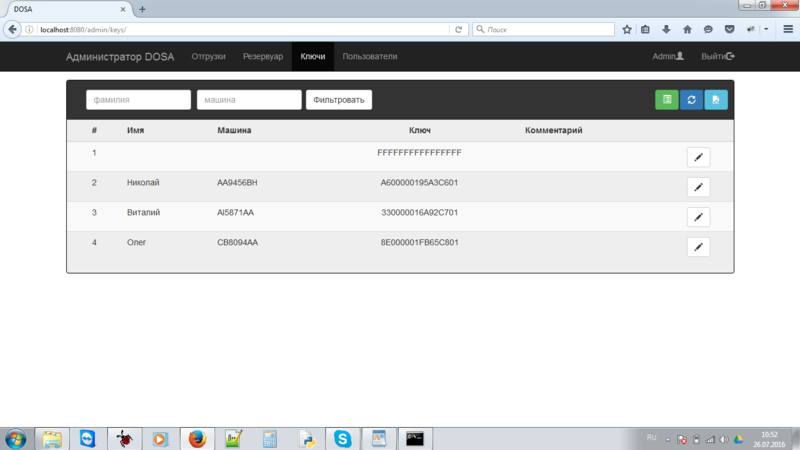
Task: Click pencil edit icon for row 1
Action: click(x=698, y=157)
